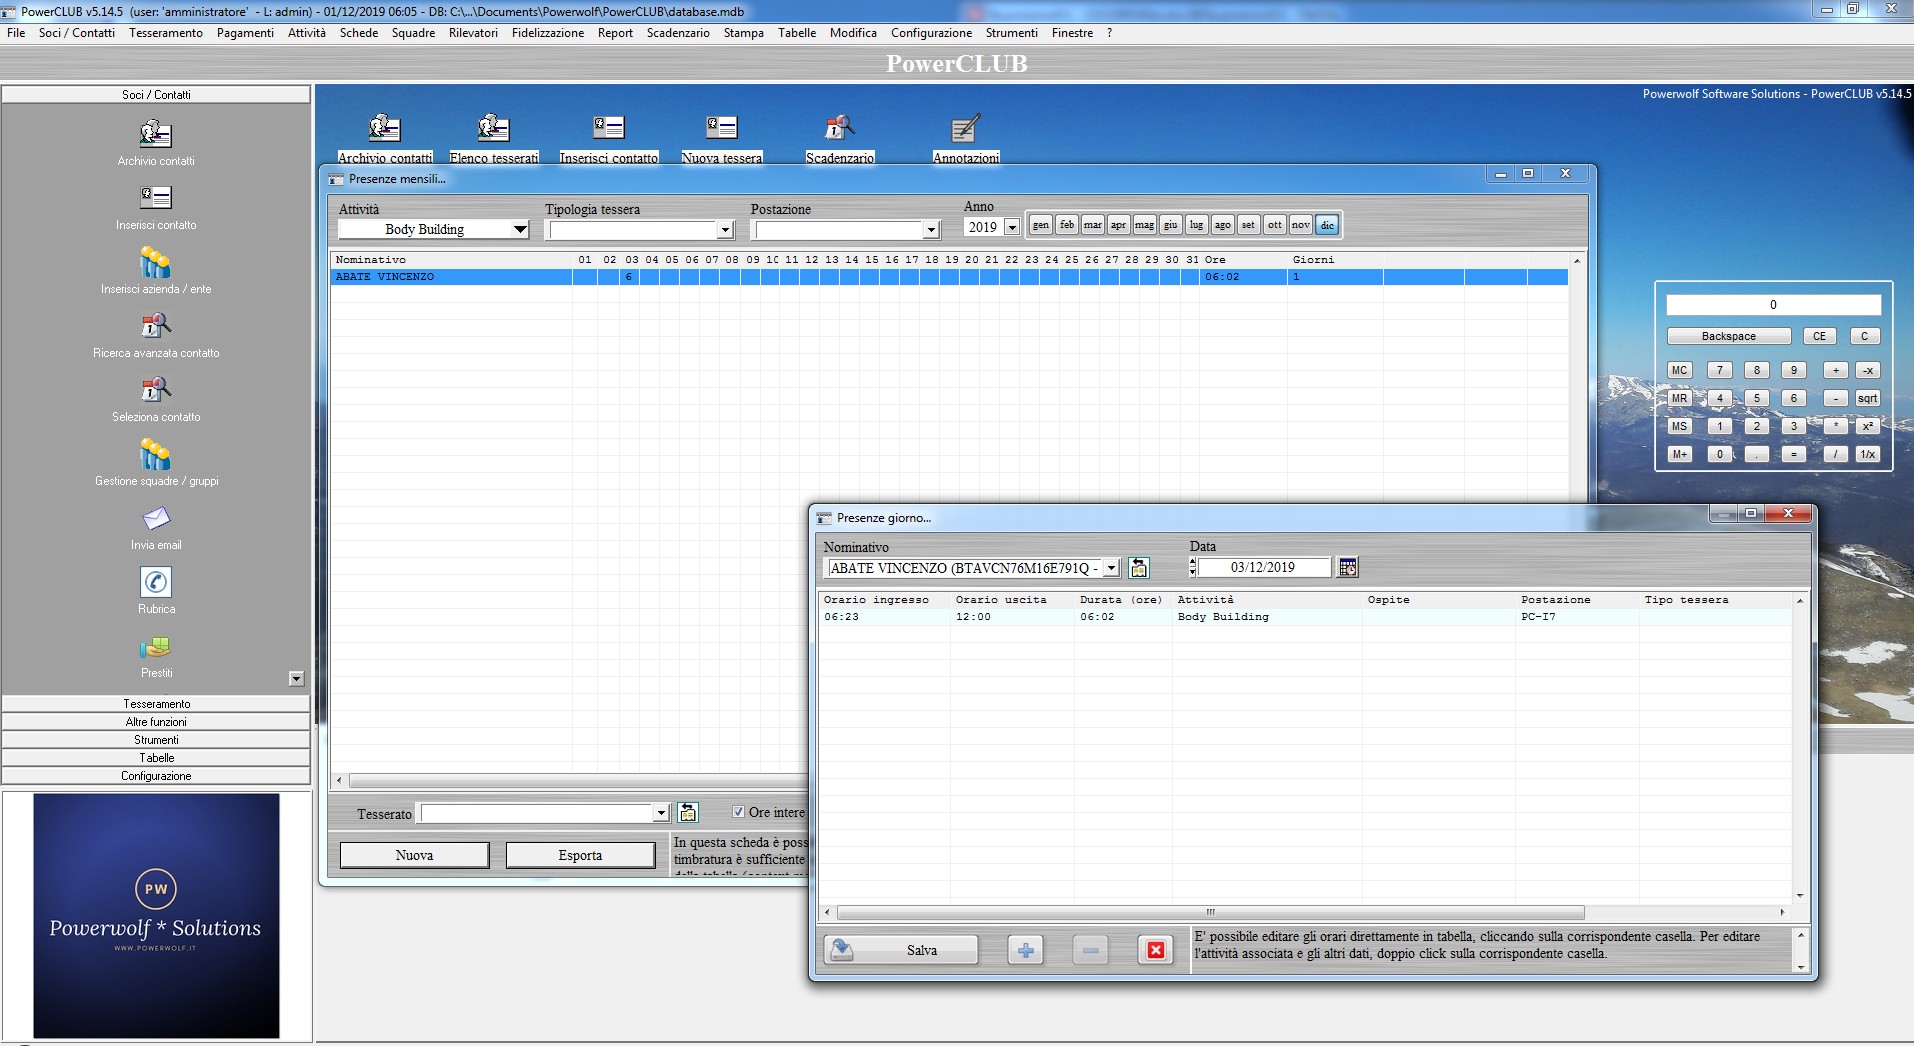
Task: Open the Rilevatori menu
Action: point(473,33)
